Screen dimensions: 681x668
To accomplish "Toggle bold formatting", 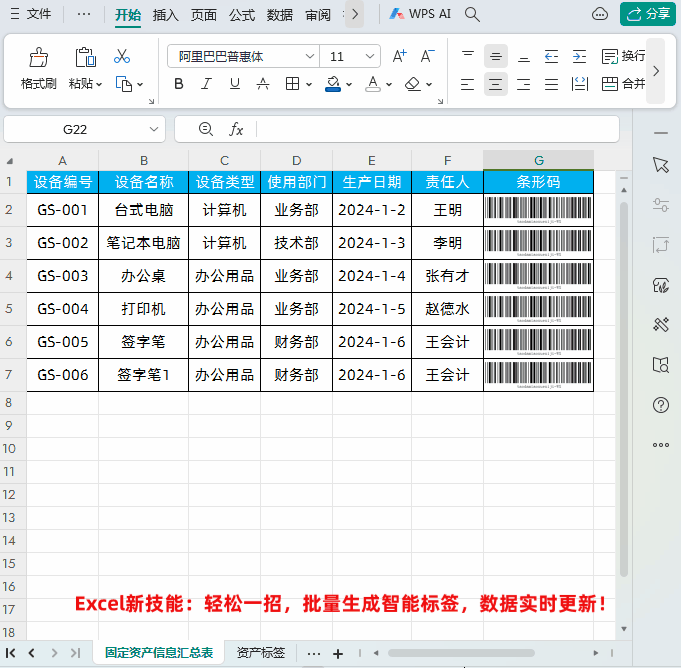I will point(179,83).
